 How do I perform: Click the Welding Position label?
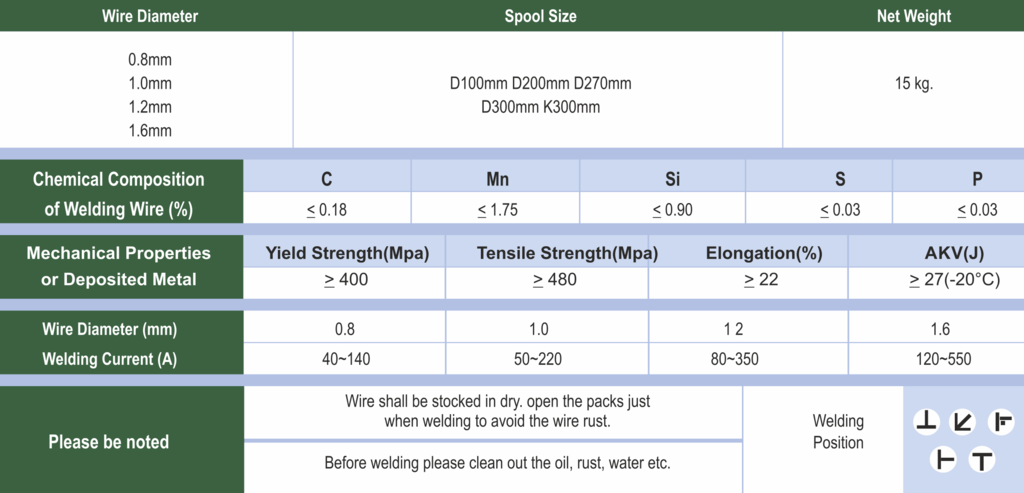[838, 432]
